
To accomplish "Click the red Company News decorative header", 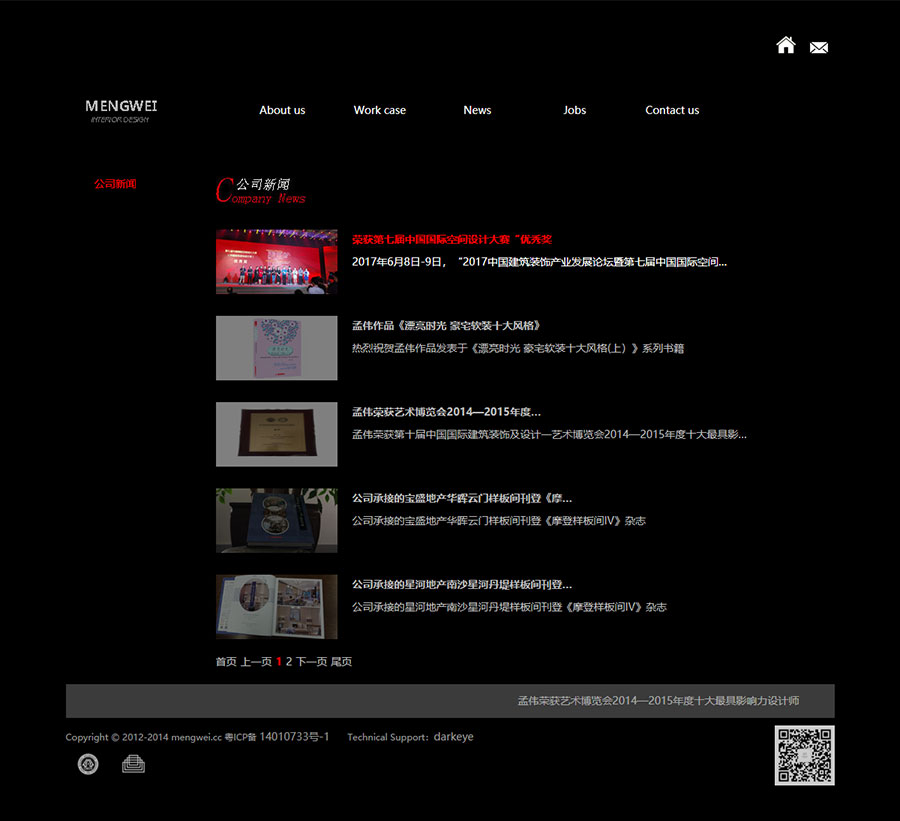I will click(x=260, y=192).
